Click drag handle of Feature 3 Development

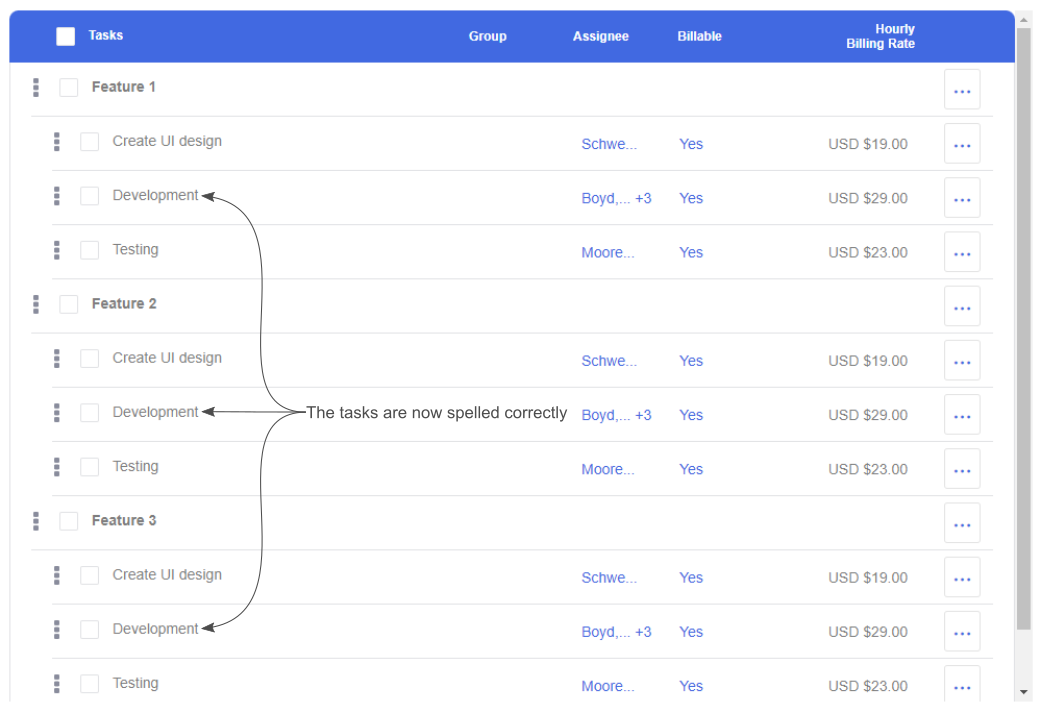tap(57, 629)
